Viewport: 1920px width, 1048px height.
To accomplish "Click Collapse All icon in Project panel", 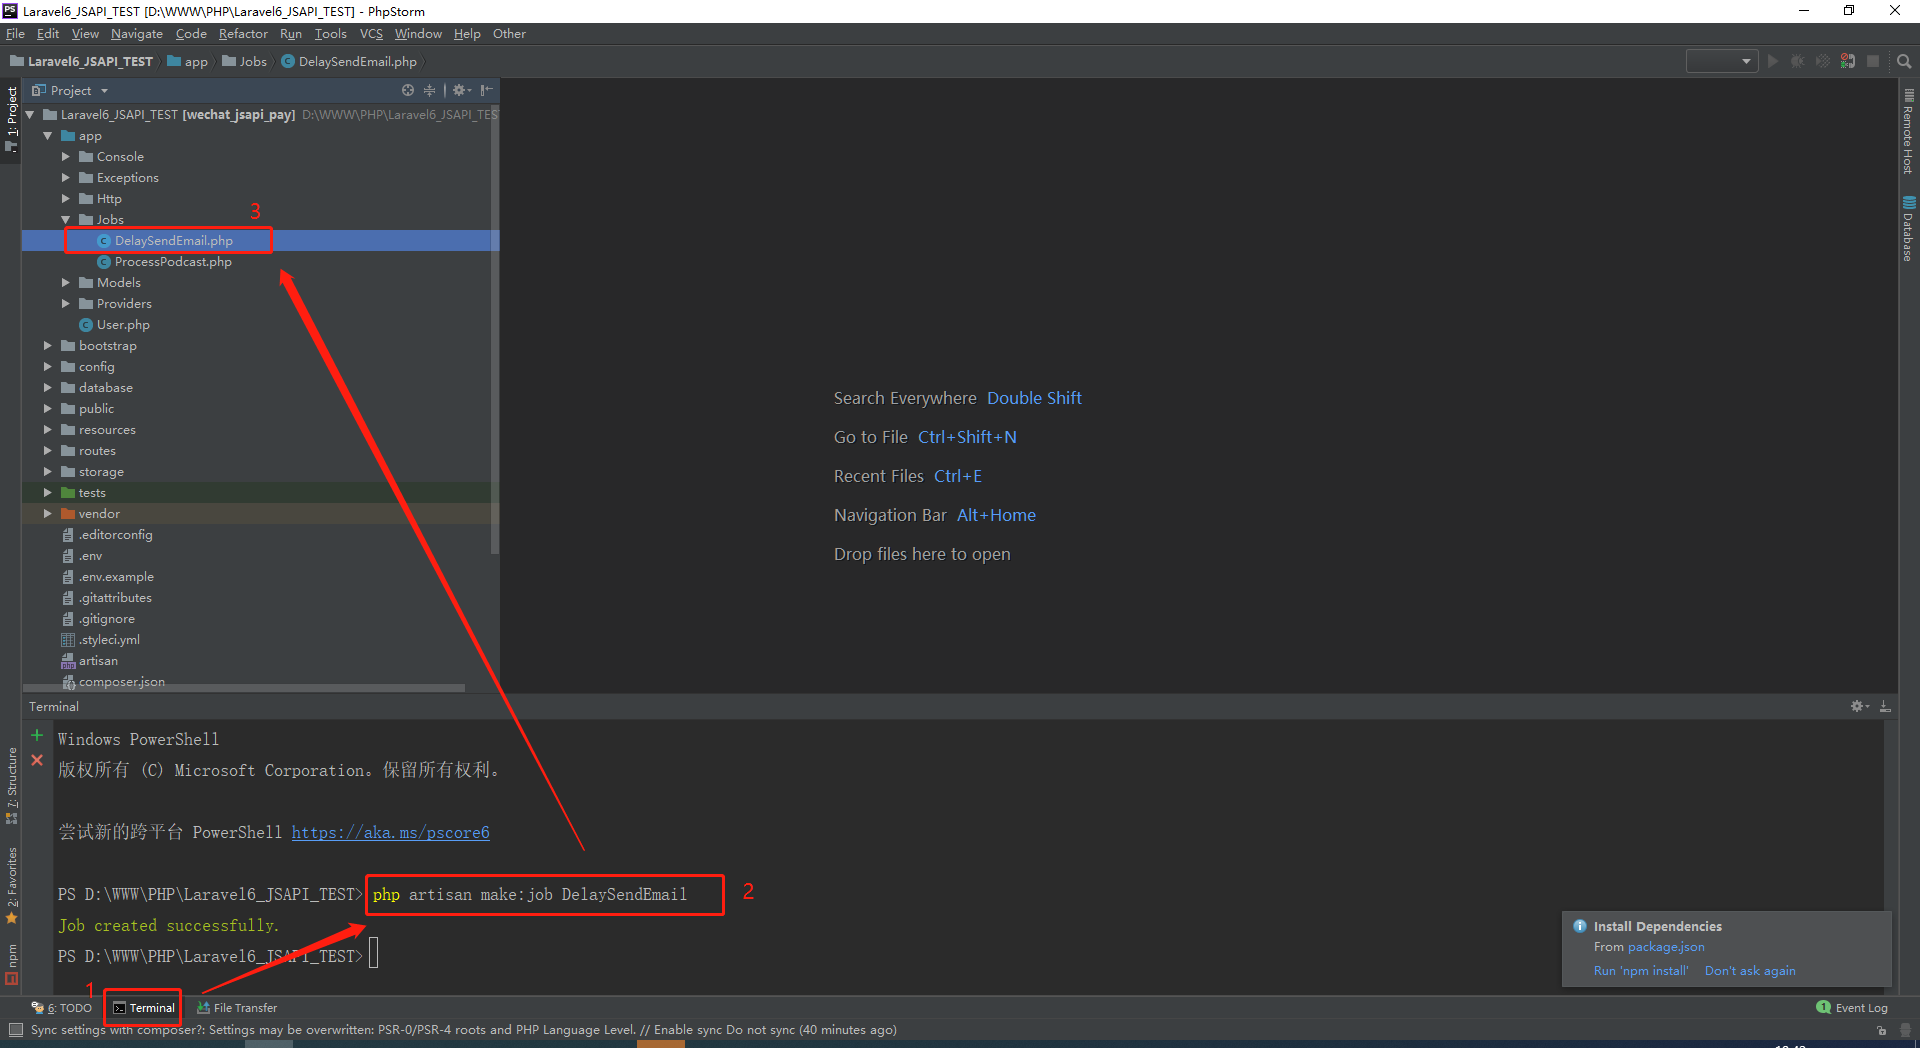I will (429, 90).
